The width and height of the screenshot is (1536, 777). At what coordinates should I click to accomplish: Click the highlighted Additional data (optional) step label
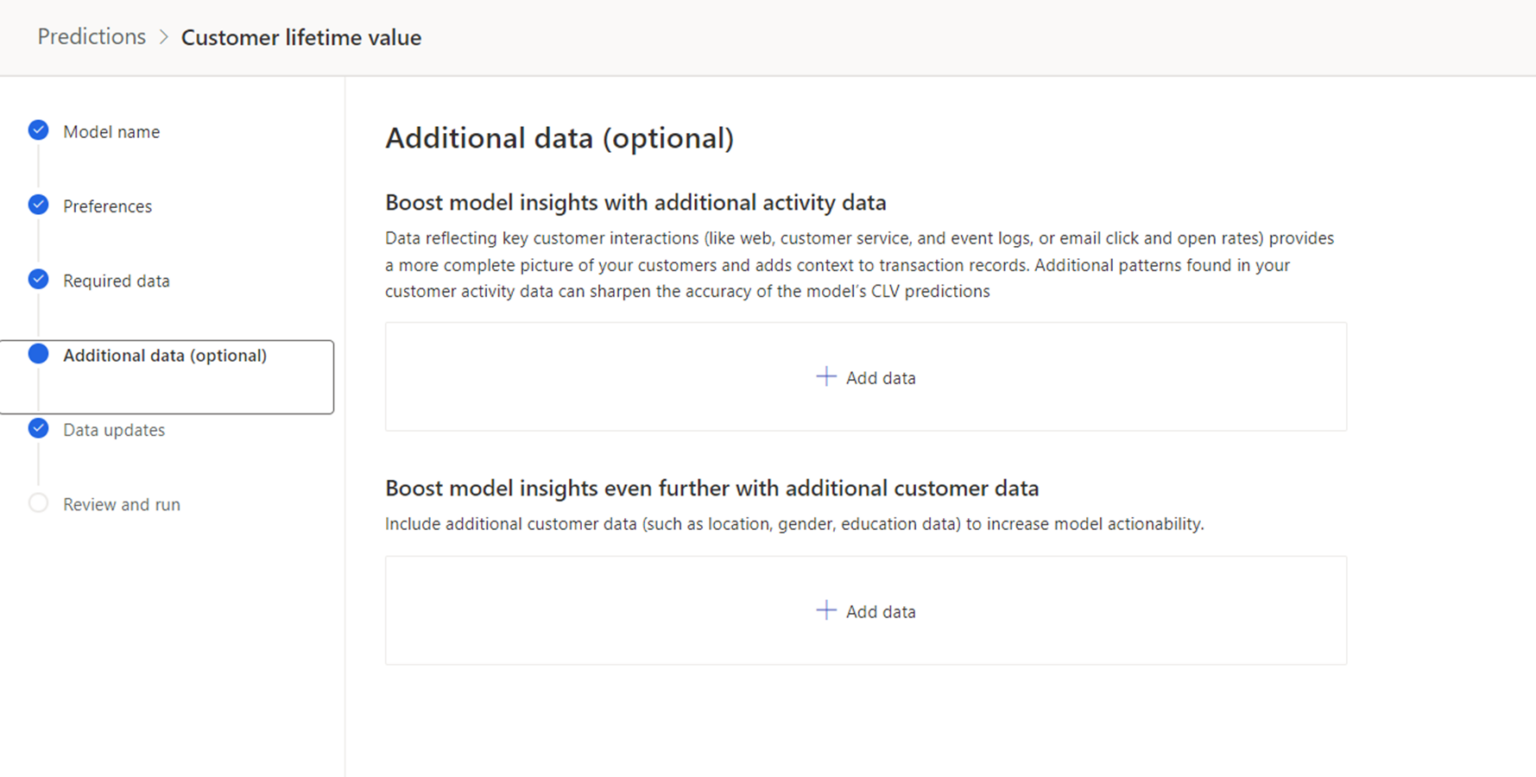tap(165, 355)
